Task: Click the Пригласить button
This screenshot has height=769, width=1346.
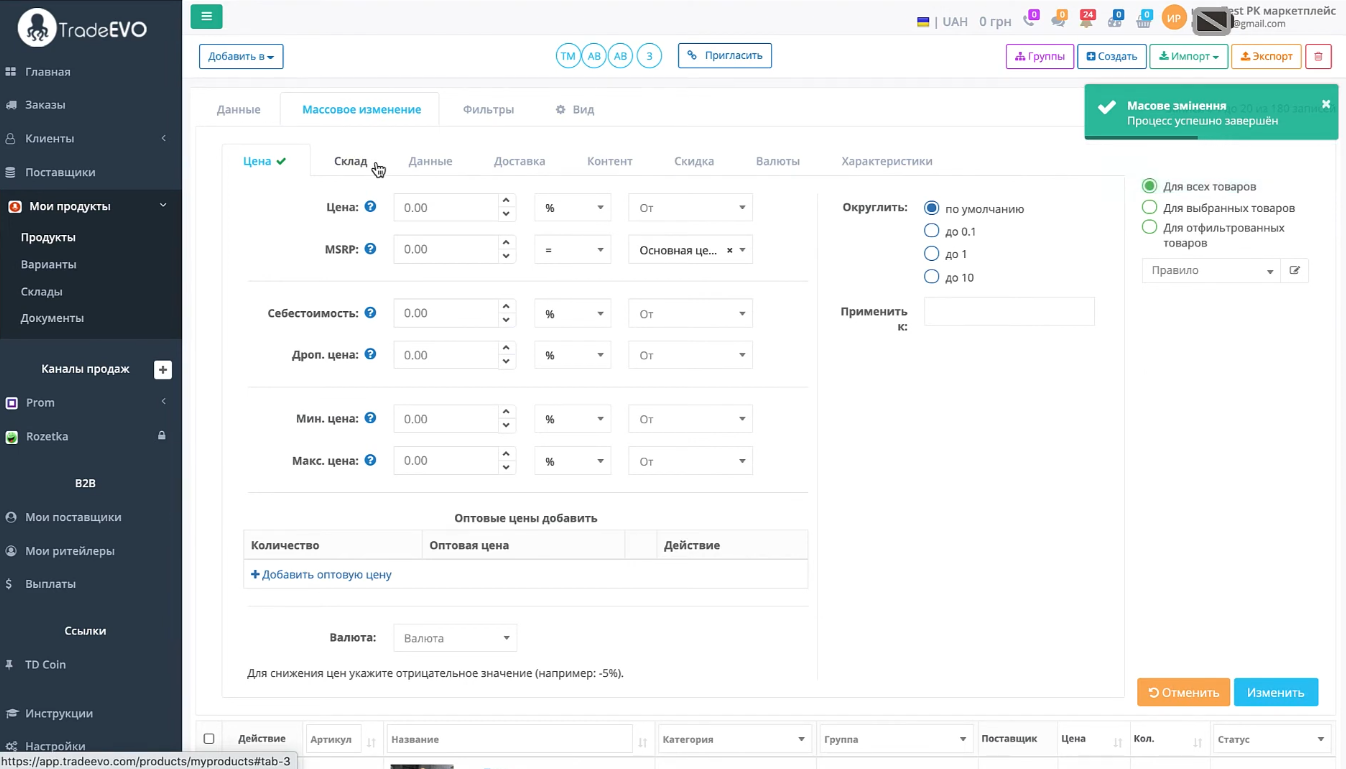Action: 725,56
